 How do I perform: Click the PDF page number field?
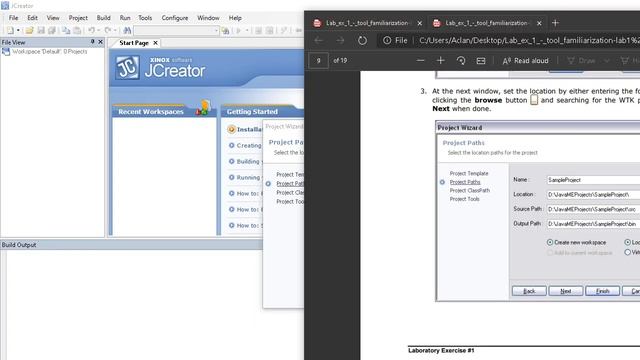[318, 61]
